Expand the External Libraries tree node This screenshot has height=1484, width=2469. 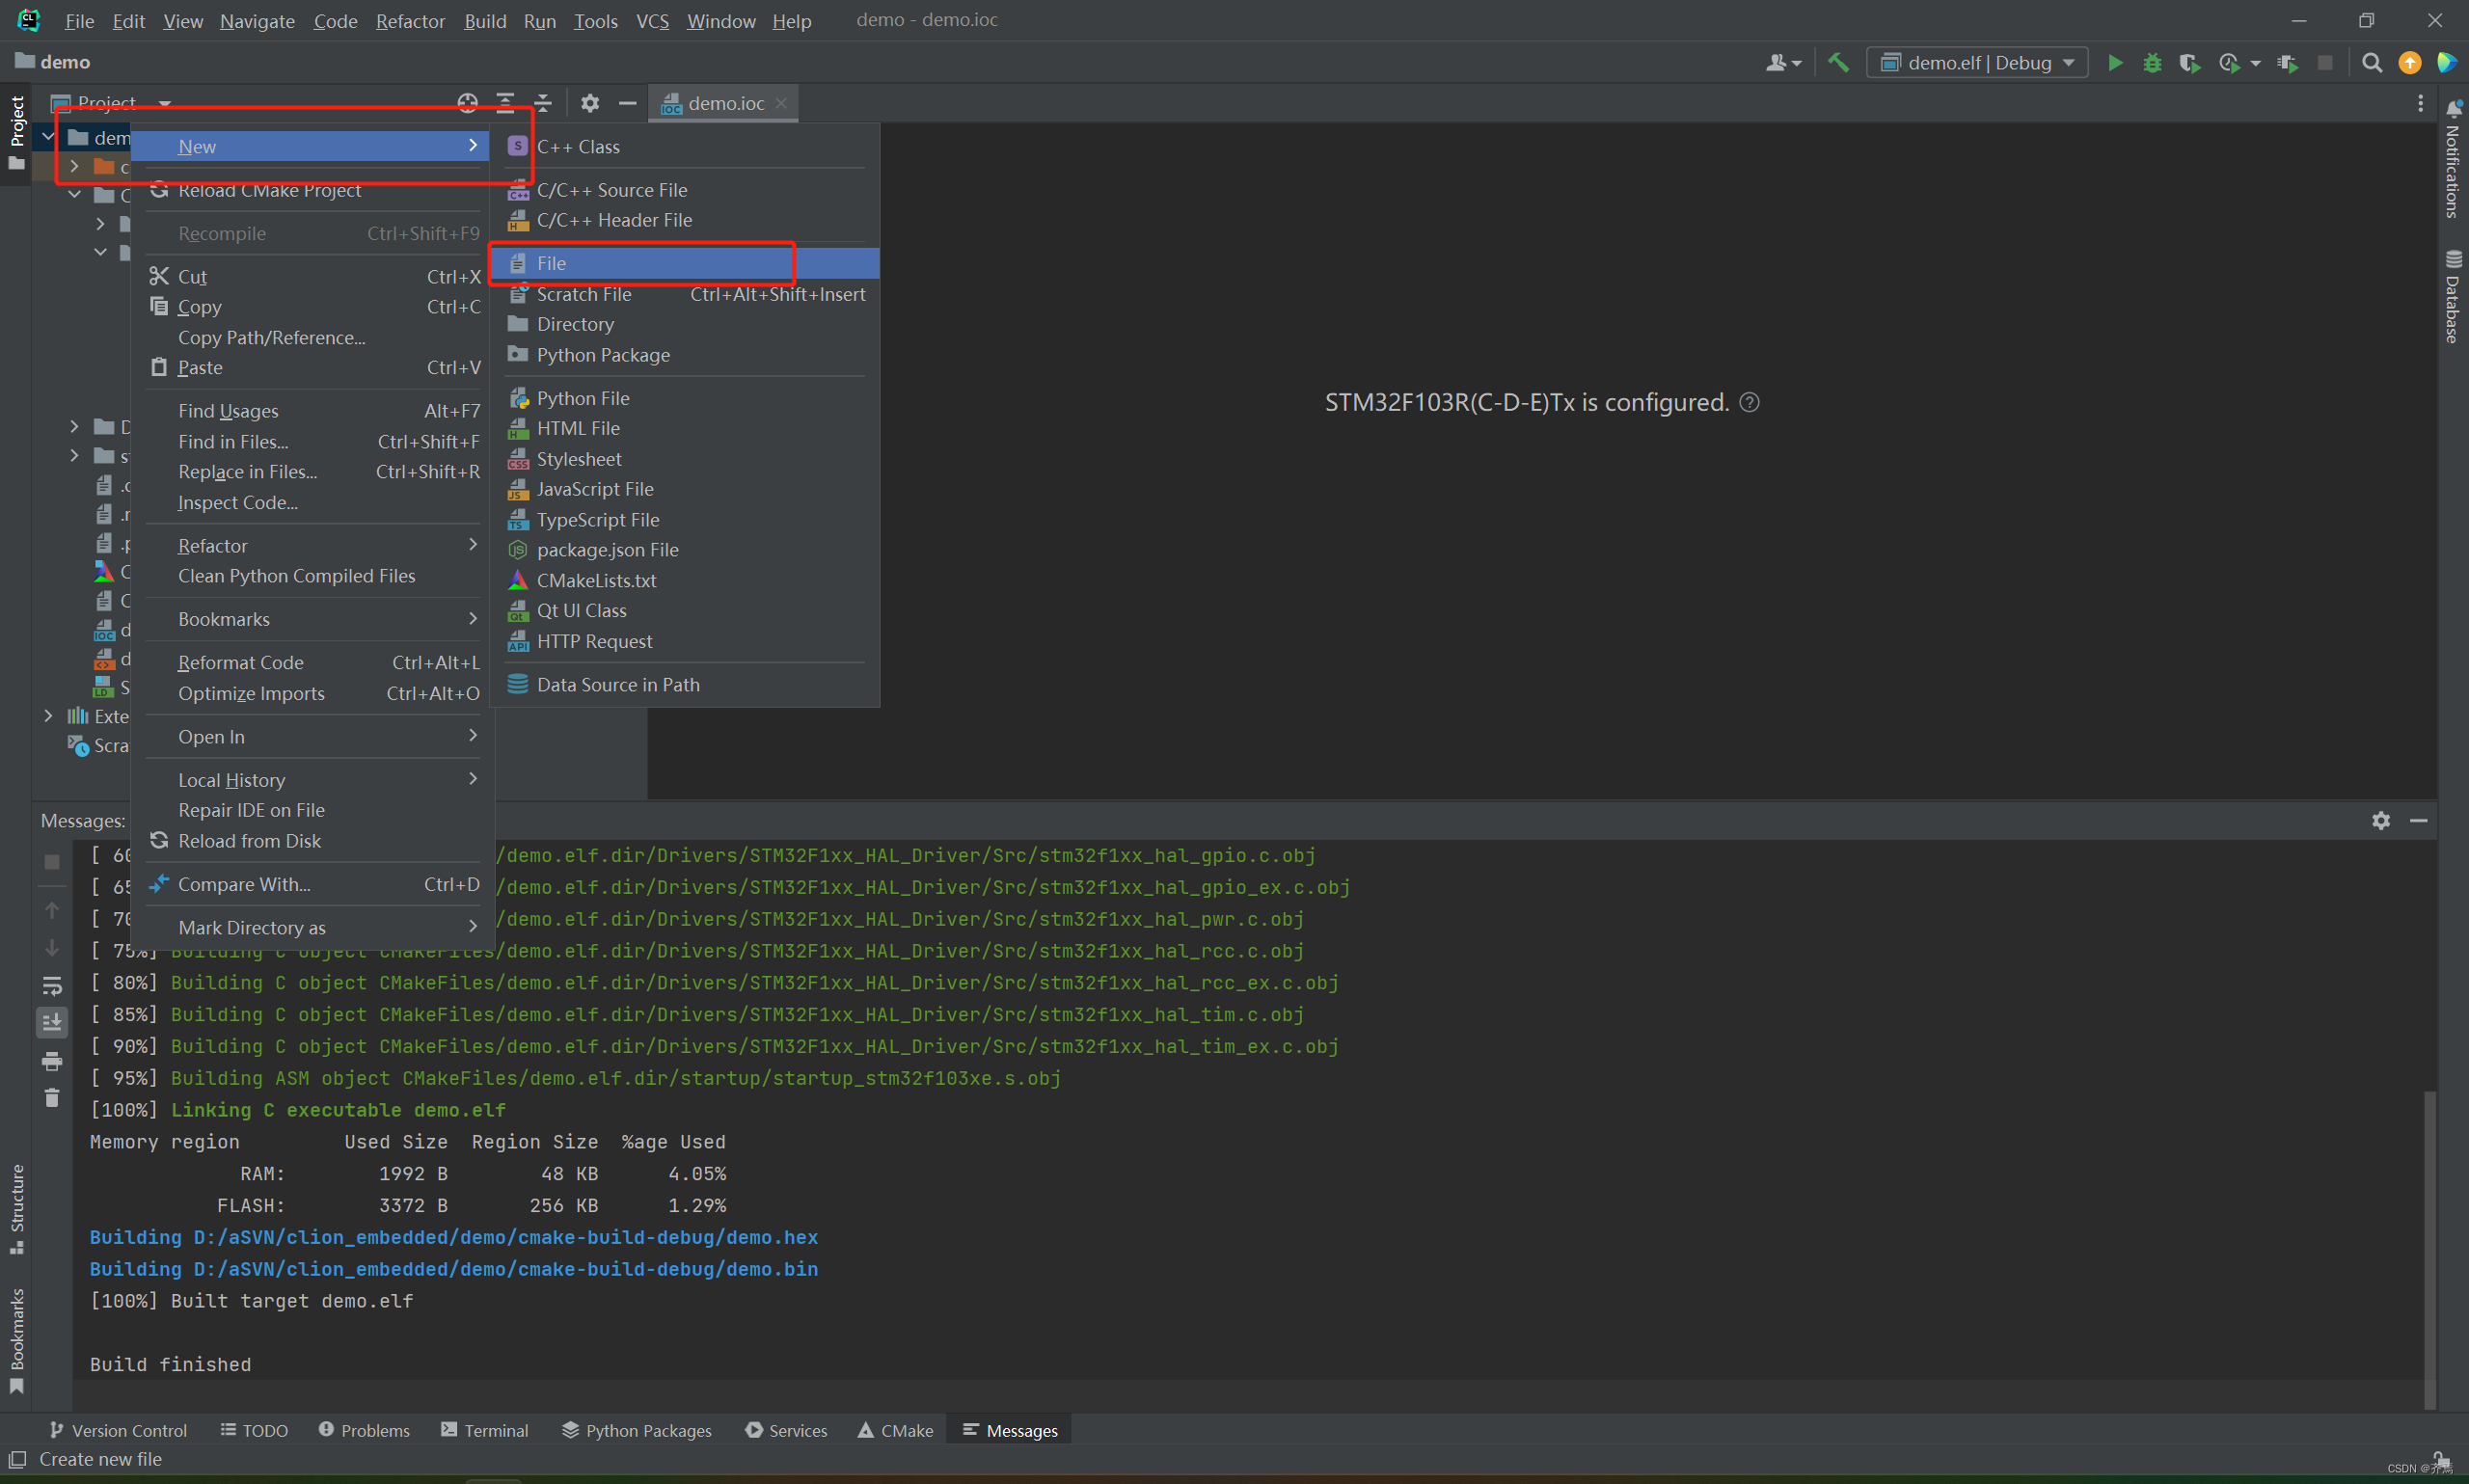point(48,716)
